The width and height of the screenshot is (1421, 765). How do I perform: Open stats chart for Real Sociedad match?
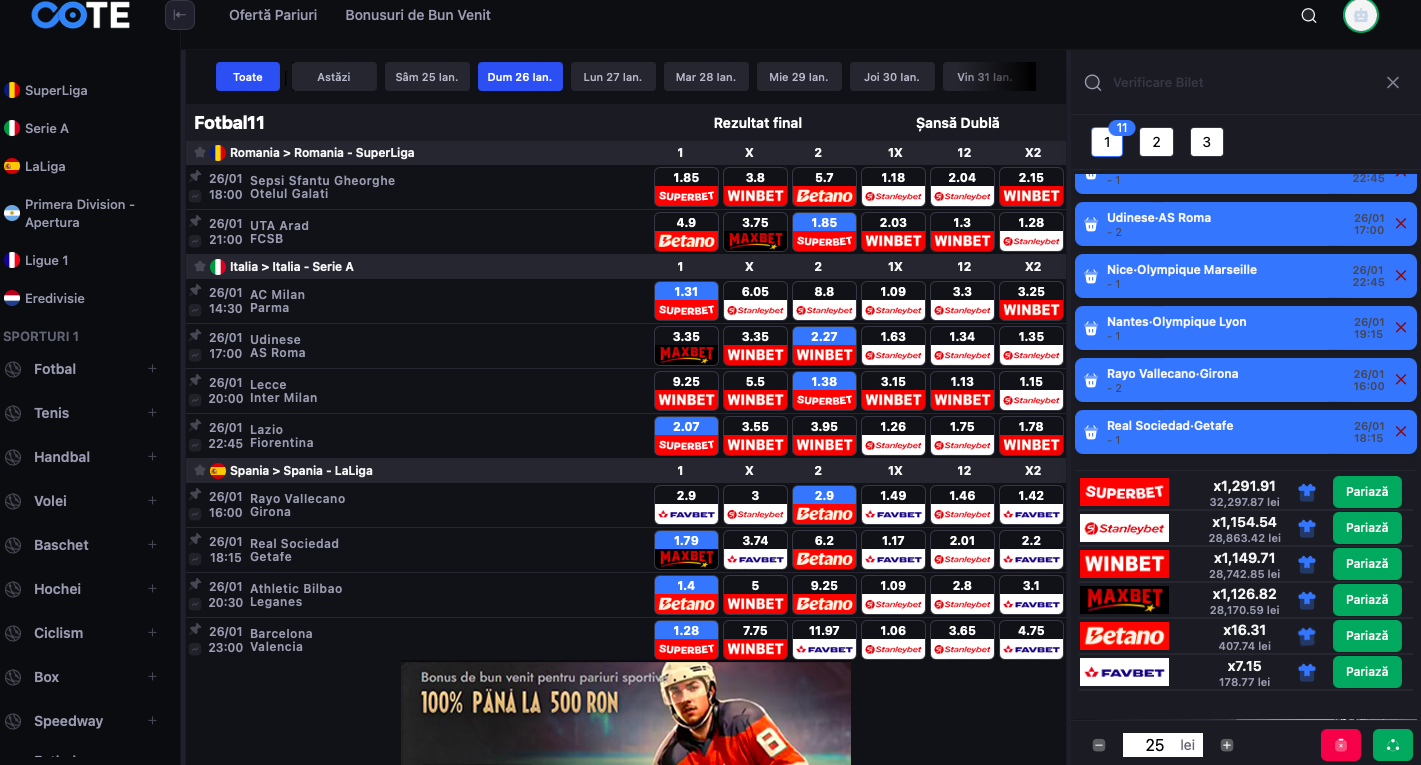pos(196,558)
